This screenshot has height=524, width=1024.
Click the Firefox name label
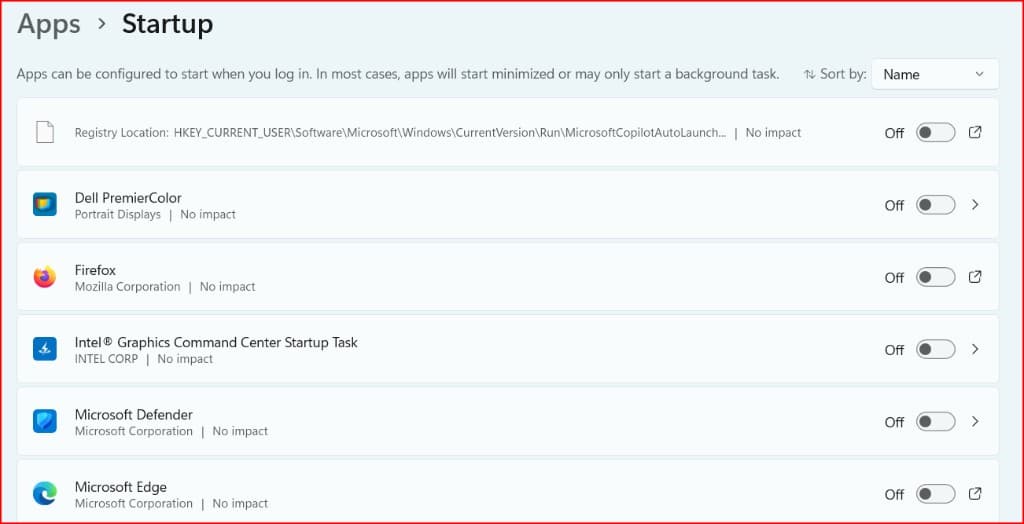(x=95, y=270)
